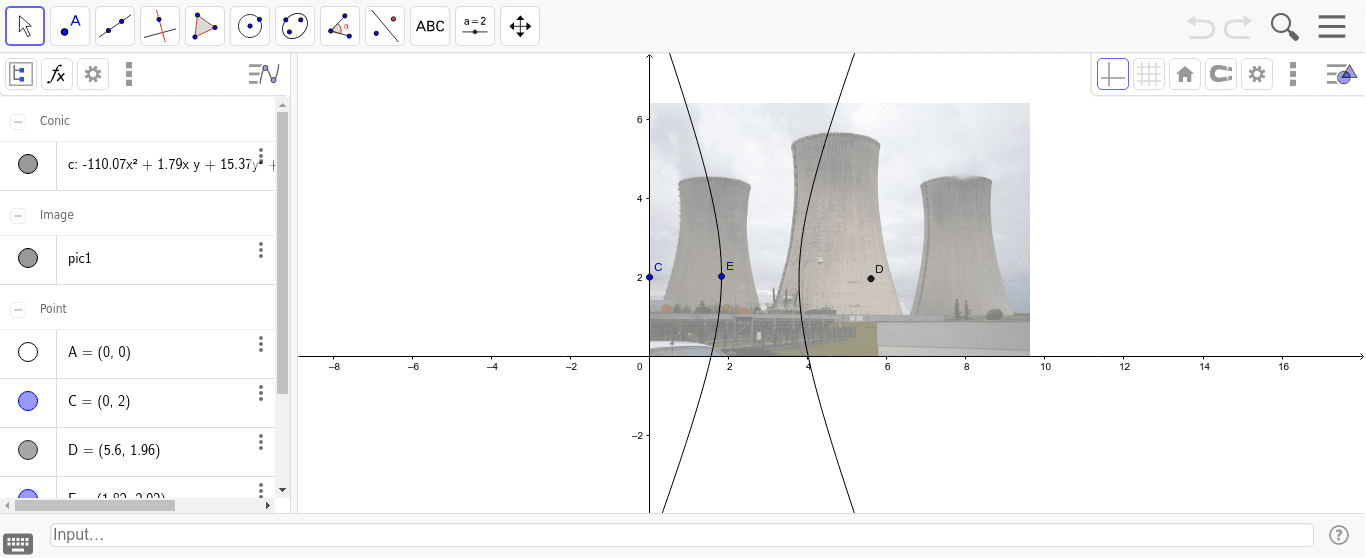Select the Angle tool
The width and height of the screenshot is (1366, 558).
tap(340, 26)
